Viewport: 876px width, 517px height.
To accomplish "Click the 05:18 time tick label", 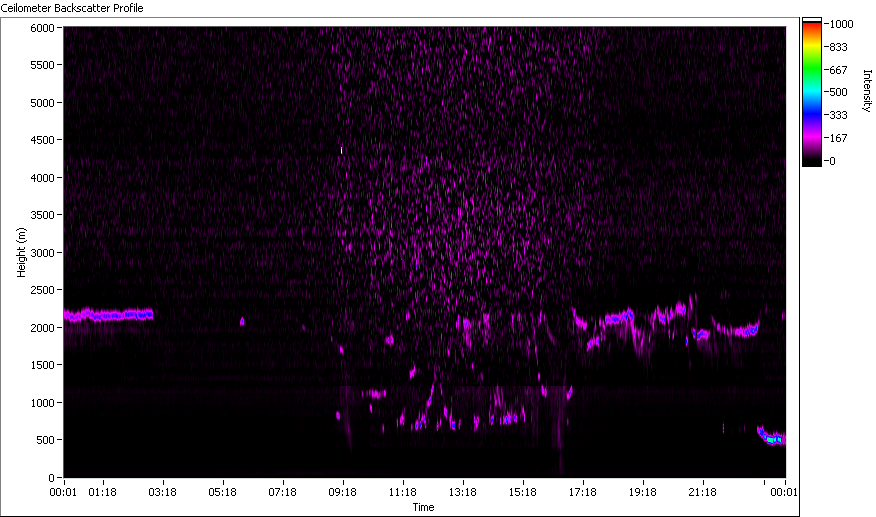I will [222, 492].
